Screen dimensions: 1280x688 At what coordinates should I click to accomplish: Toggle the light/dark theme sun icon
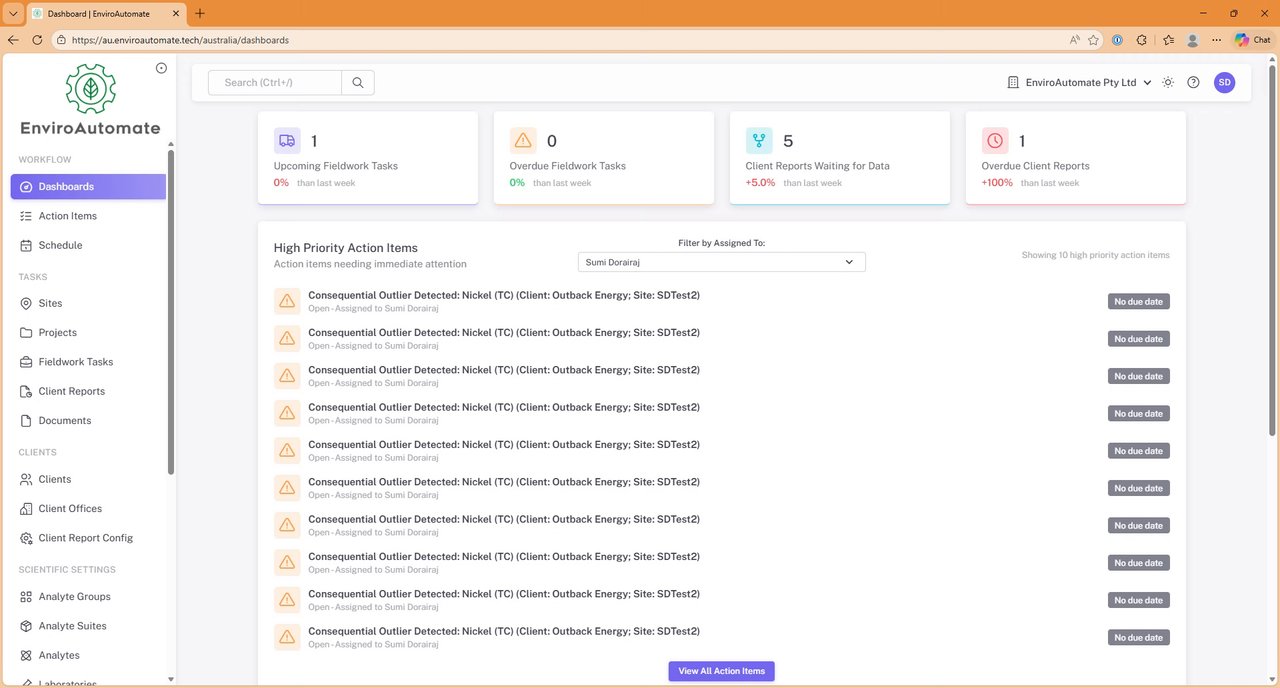click(x=1168, y=83)
